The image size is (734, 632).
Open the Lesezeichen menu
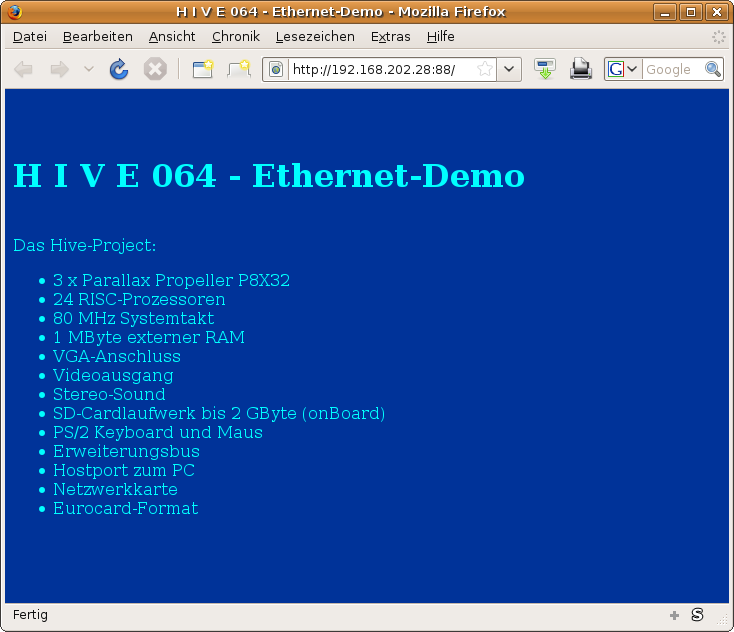pyautogui.click(x=315, y=36)
